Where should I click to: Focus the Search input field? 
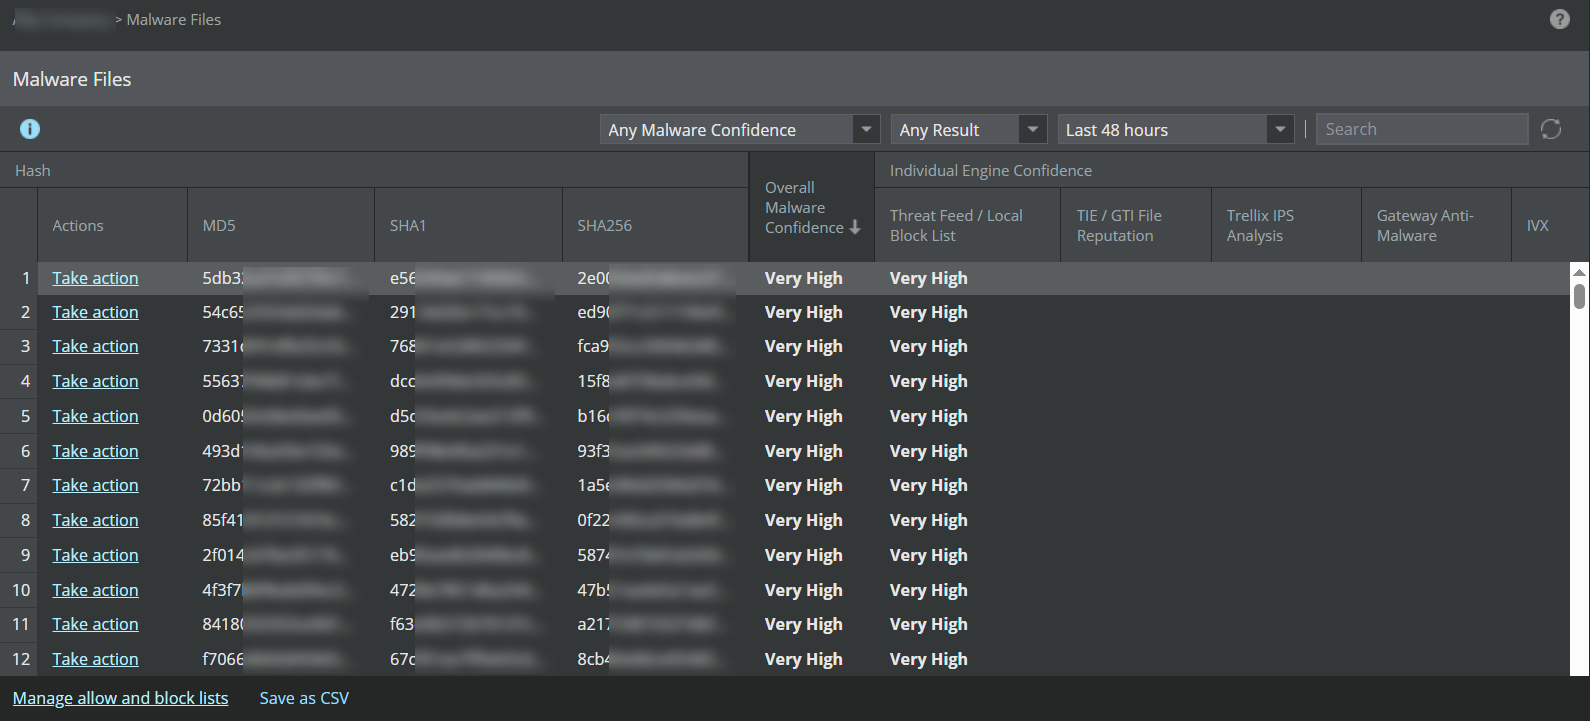(x=1422, y=129)
